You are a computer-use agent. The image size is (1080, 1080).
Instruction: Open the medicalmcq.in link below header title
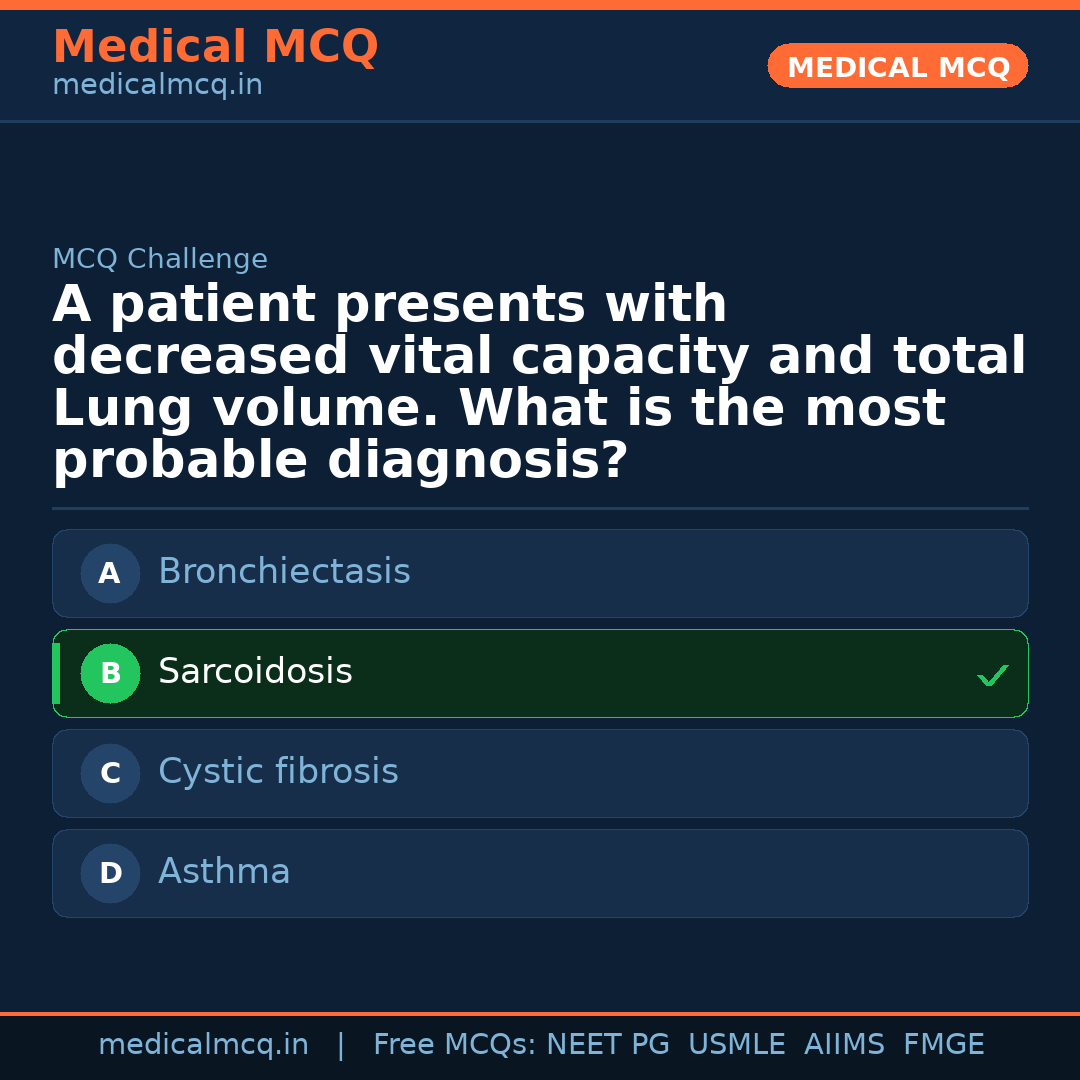coord(157,86)
